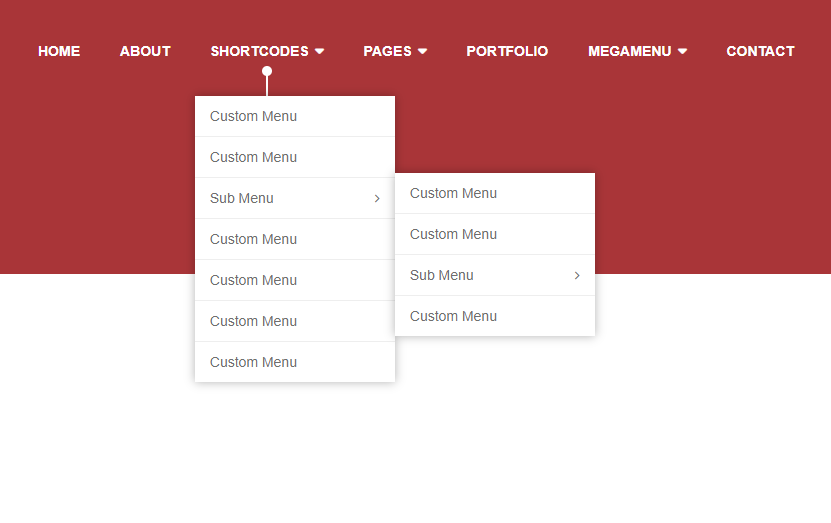The width and height of the screenshot is (831, 523).
Task: Click bottom Custom Menu in nested flyout submenu
Action: 453,317
